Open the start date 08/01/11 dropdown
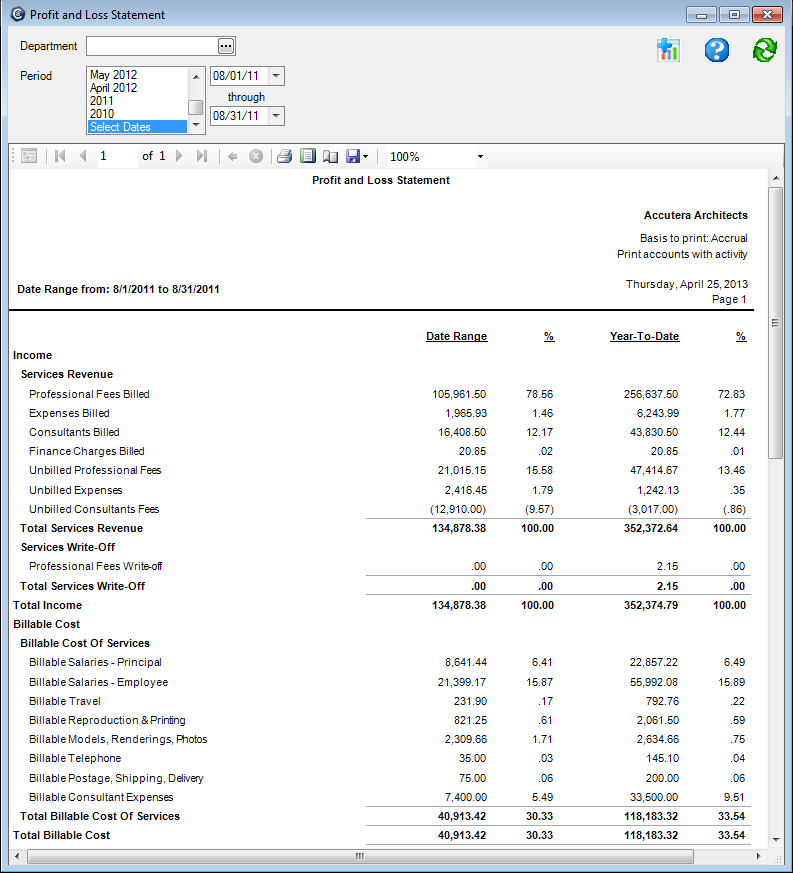The height and width of the screenshot is (873, 793). pyautogui.click(x=277, y=76)
